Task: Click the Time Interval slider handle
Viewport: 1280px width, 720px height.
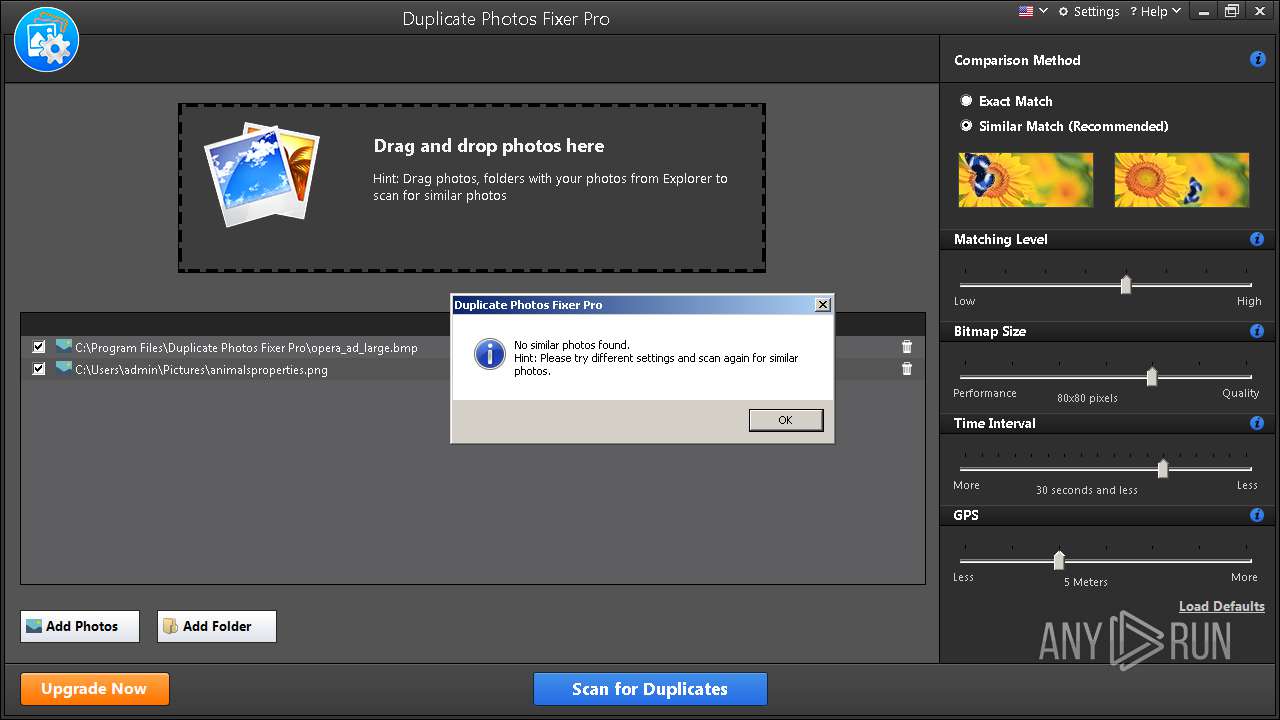Action: (1163, 469)
